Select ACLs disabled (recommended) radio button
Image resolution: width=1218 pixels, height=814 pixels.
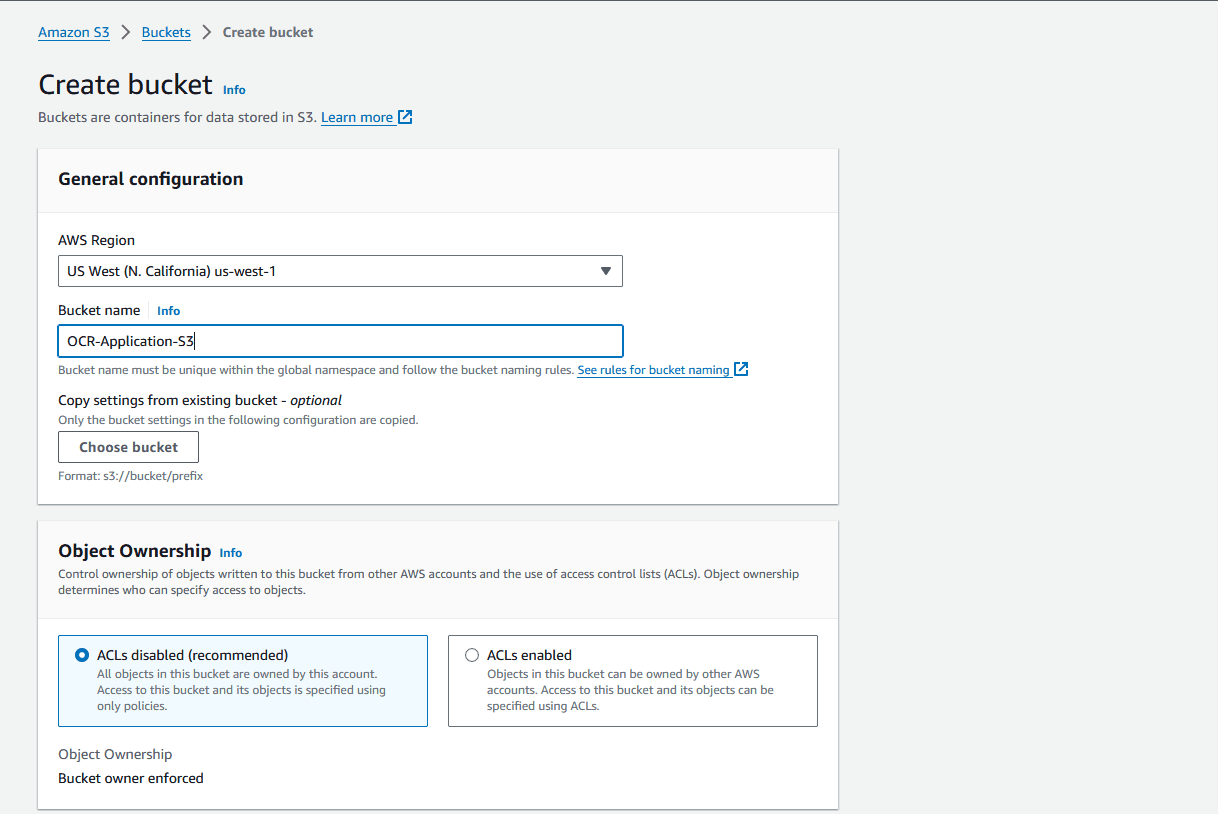[82, 655]
